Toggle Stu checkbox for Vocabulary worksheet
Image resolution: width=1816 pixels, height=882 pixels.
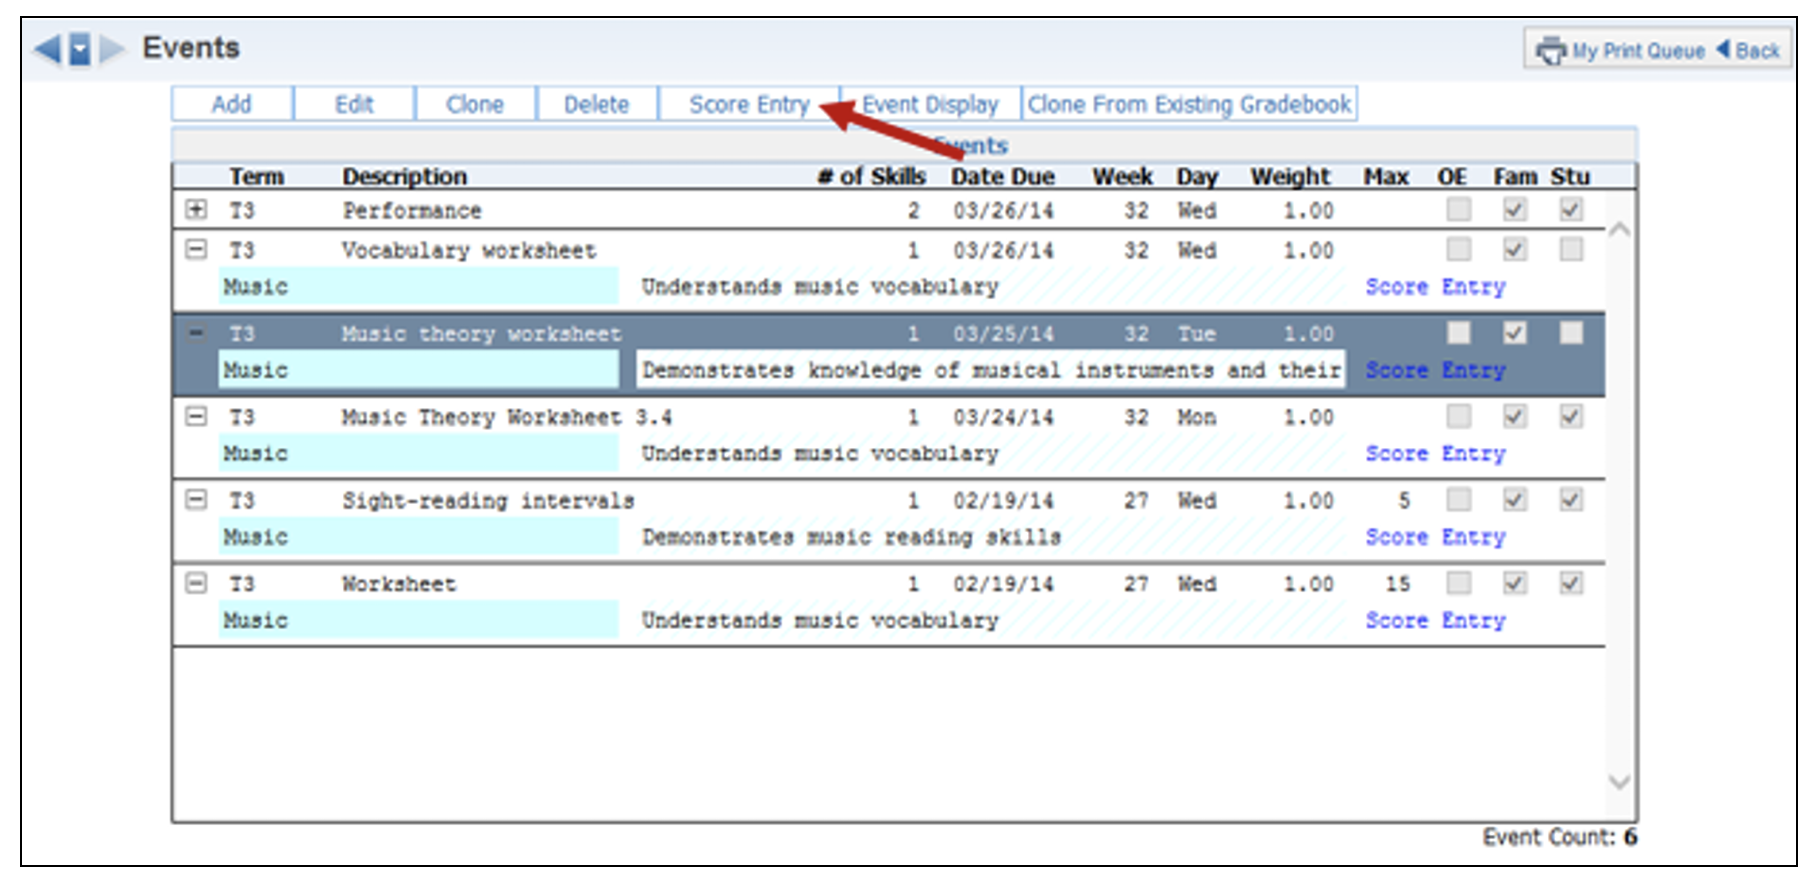[x=1571, y=249]
